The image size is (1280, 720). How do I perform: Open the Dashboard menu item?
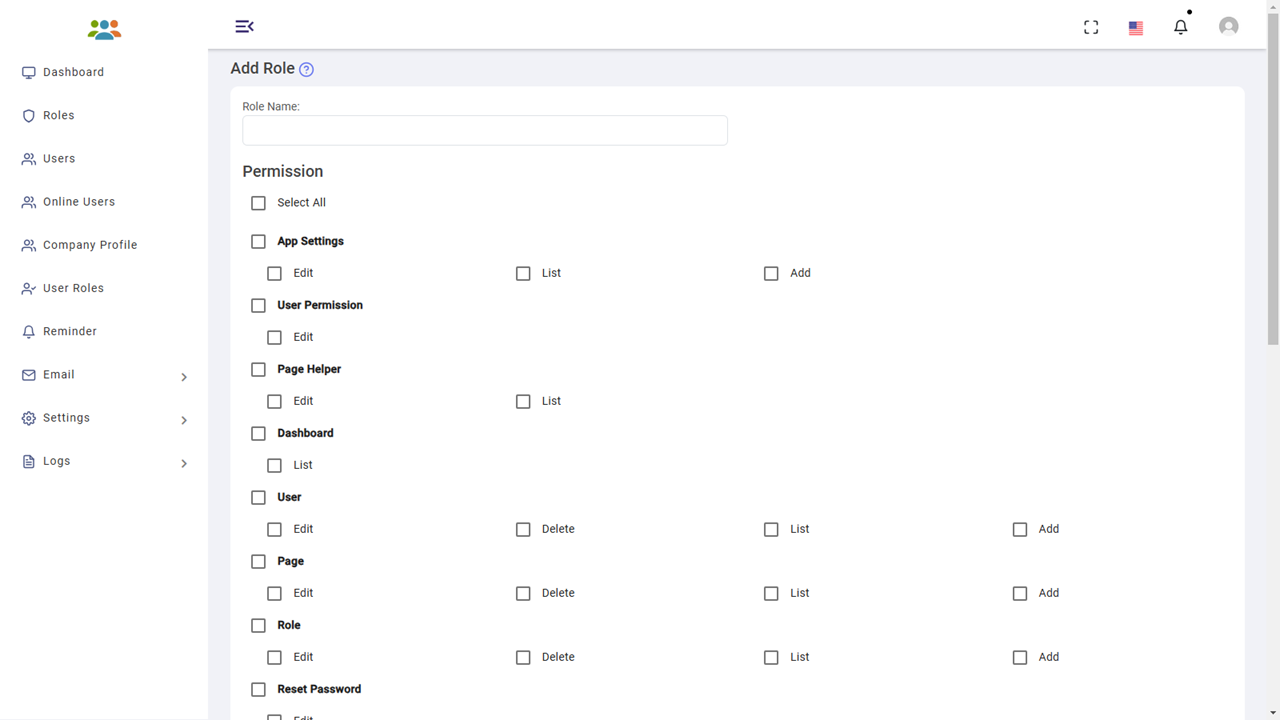click(73, 72)
